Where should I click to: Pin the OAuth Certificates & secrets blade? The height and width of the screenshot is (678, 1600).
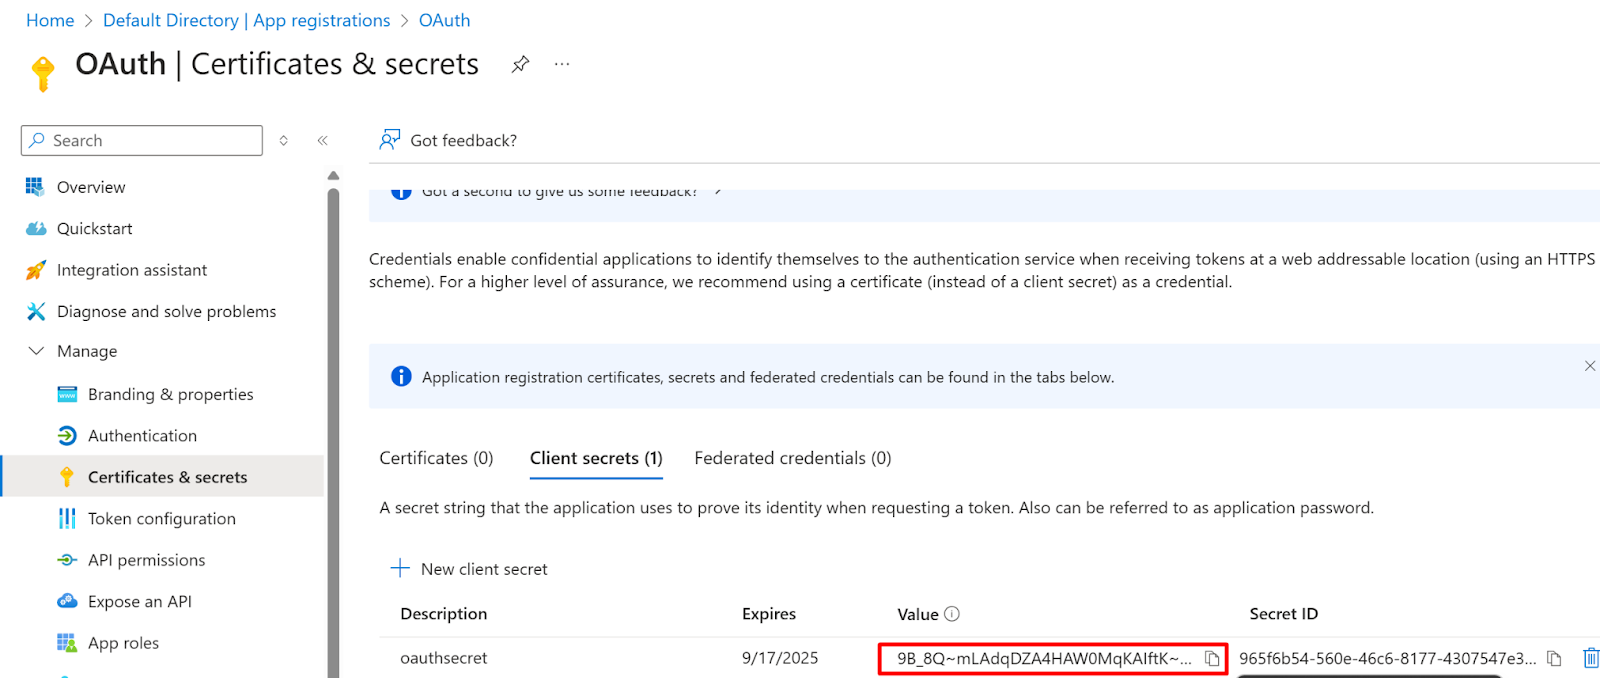(x=520, y=64)
